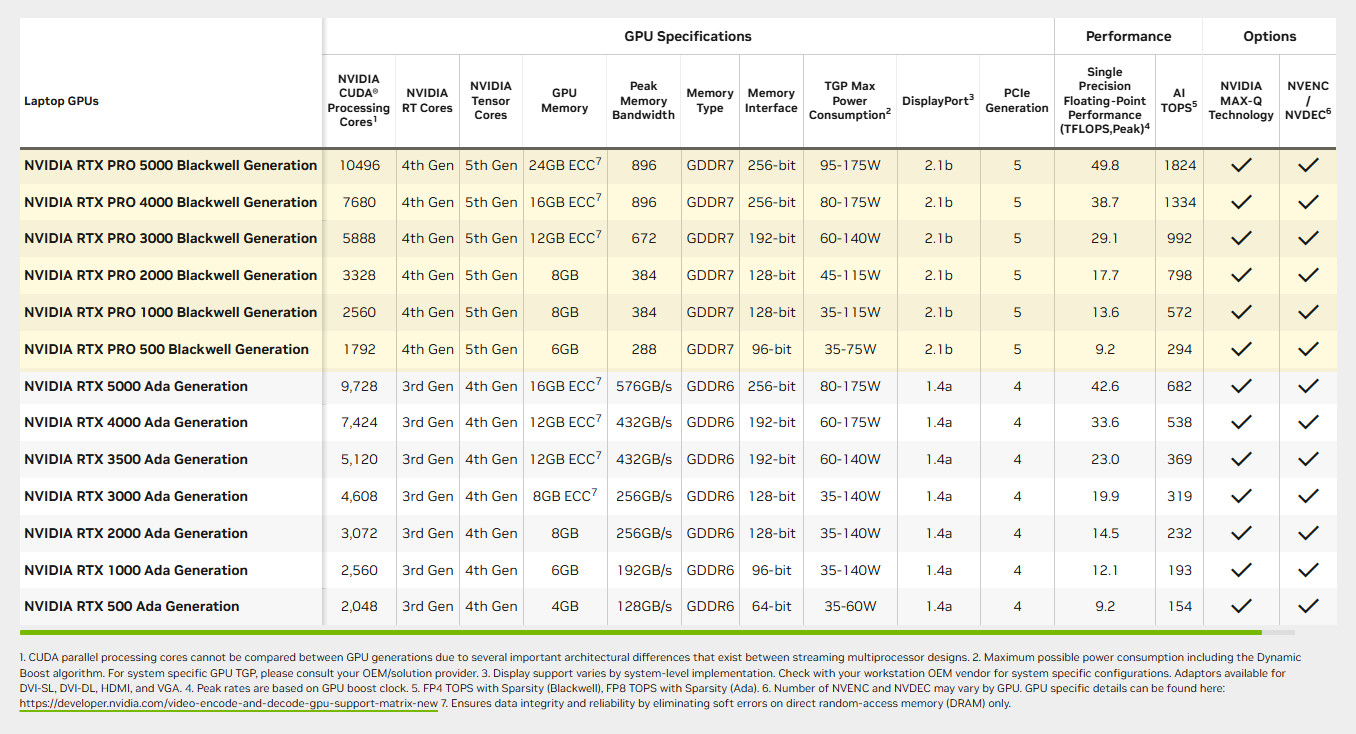Click the TGP Max Power Consumption header
Screen dimensions: 1356x734
coord(849,100)
